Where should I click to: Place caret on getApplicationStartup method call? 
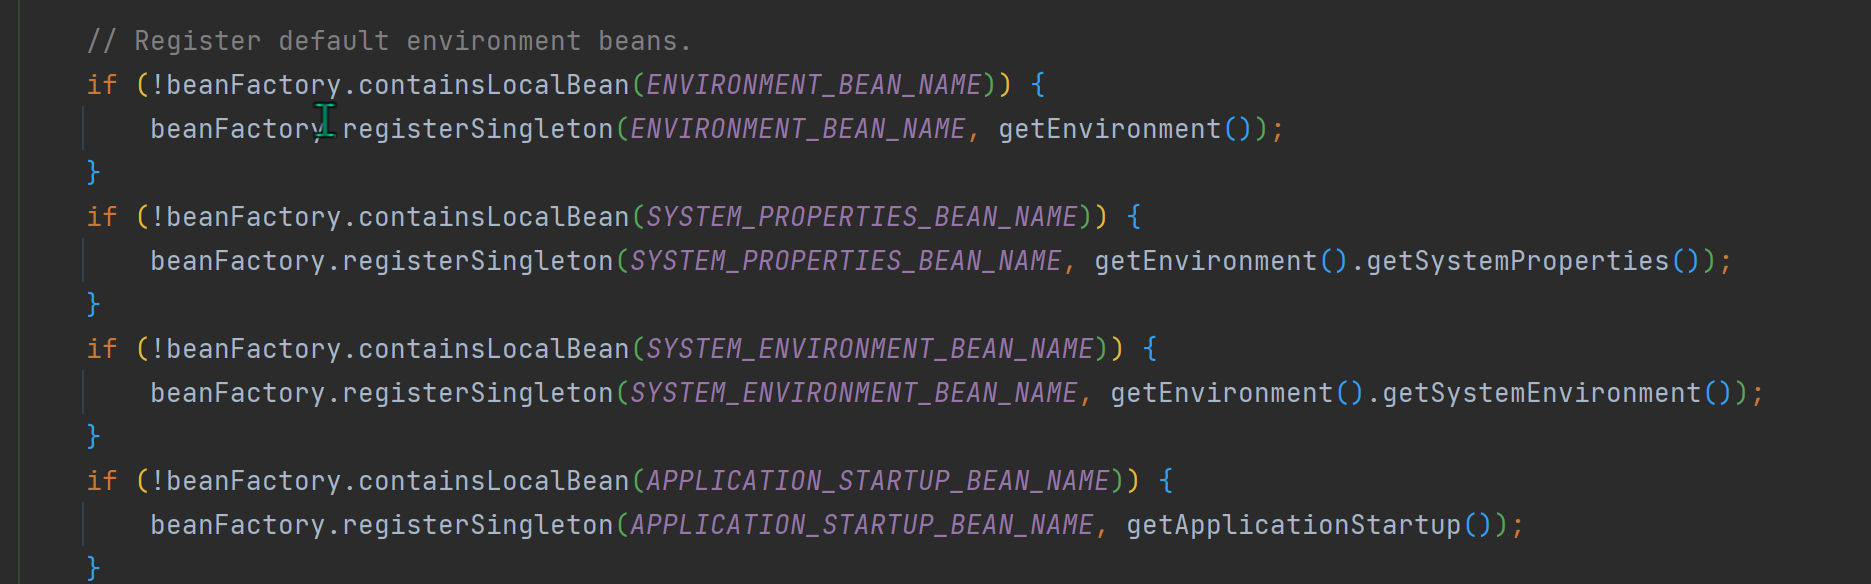point(1294,525)
